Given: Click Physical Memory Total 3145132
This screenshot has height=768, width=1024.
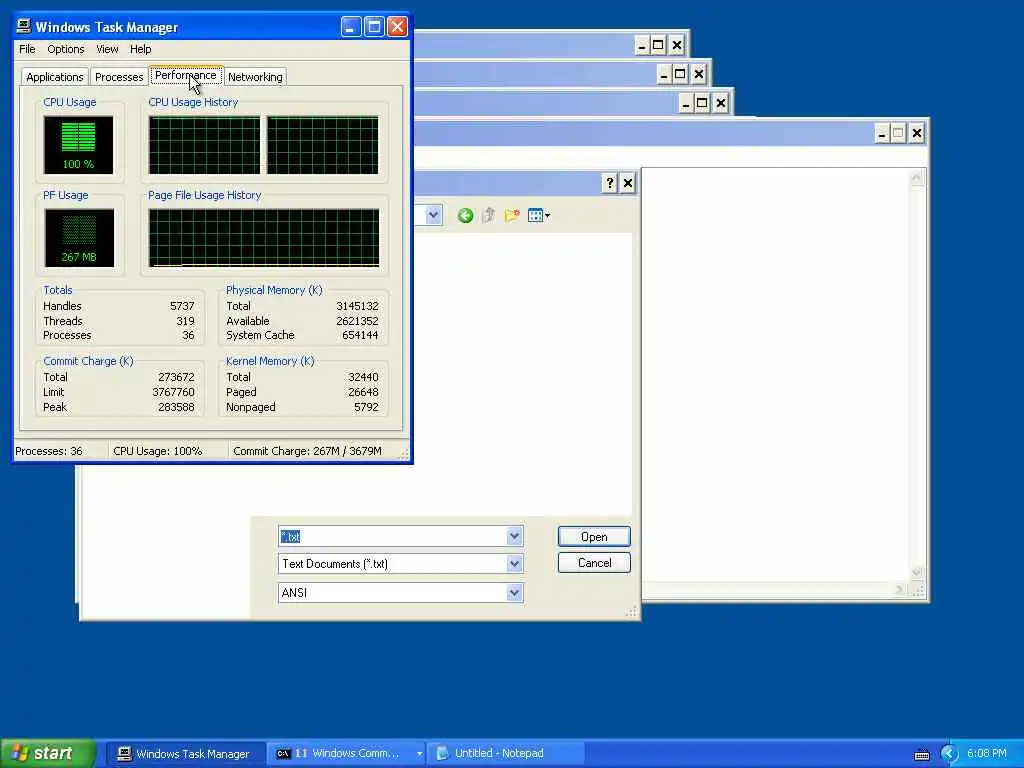Looking at the screenshot, I should pyautogui.click(x=357, y=306).
